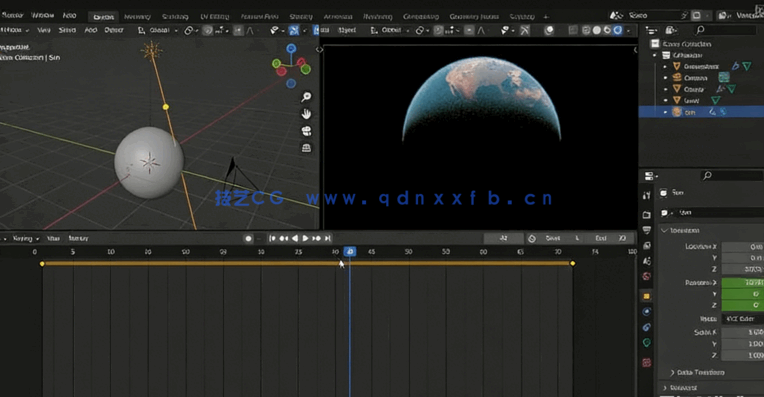Switch to the Geometry Nodes workspace tab
Viewport: 764px width, 397px height.
point(474,17)
